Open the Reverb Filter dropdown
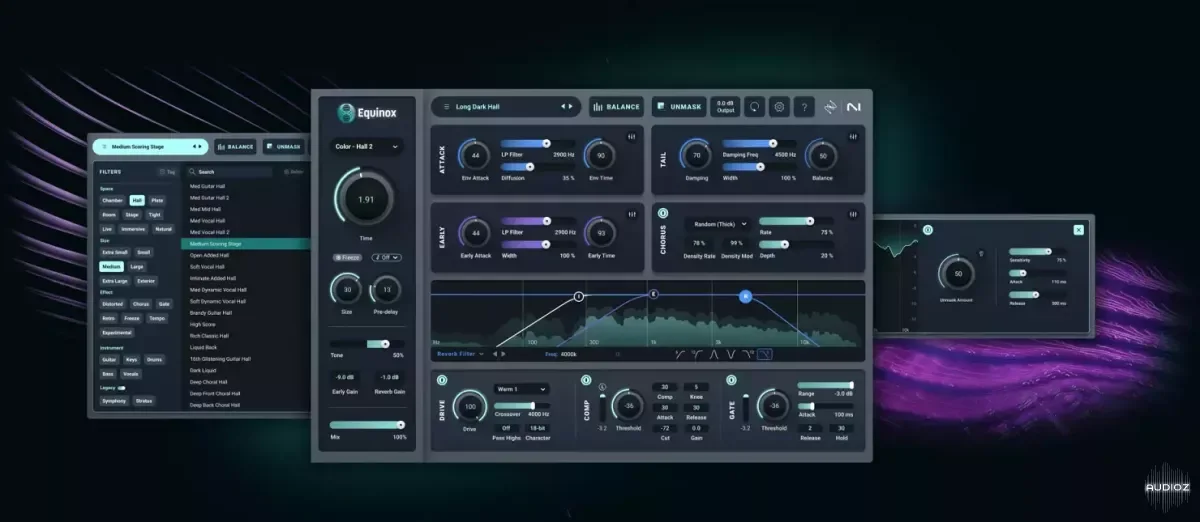Viewport: 1200px width, 522px height. [460, 353]
